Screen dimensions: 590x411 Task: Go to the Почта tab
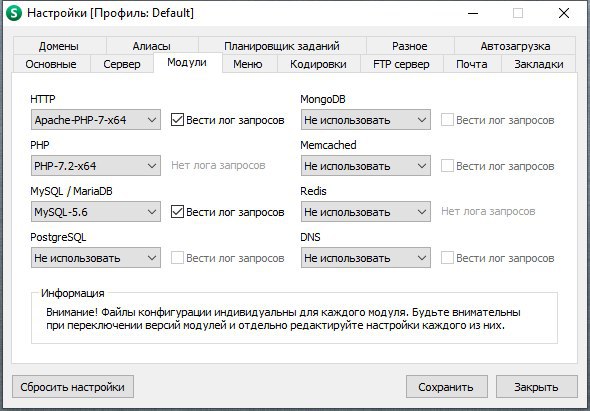(x=472, y=64)
